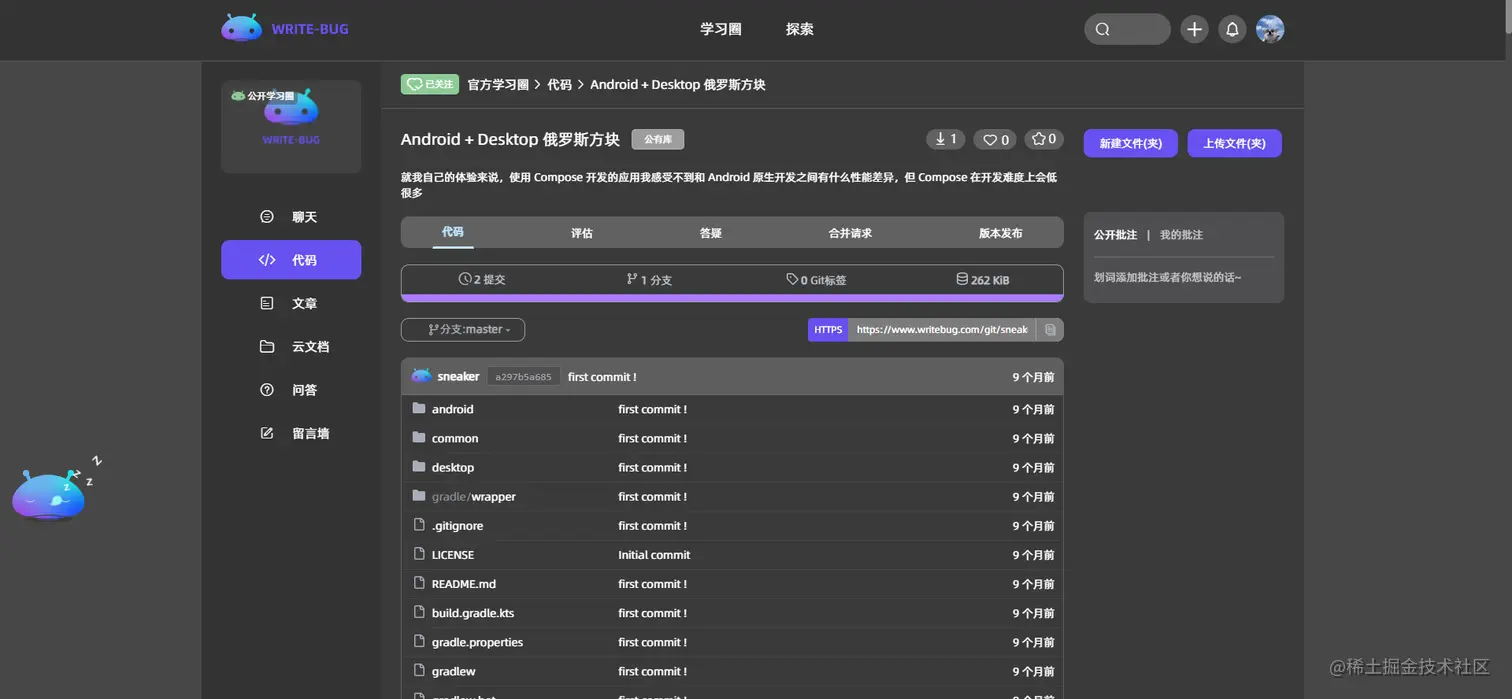Star the repository with star icon
Image resolution: width=1512 pixels, height=699 pixels.
(x=1044, y=139)
